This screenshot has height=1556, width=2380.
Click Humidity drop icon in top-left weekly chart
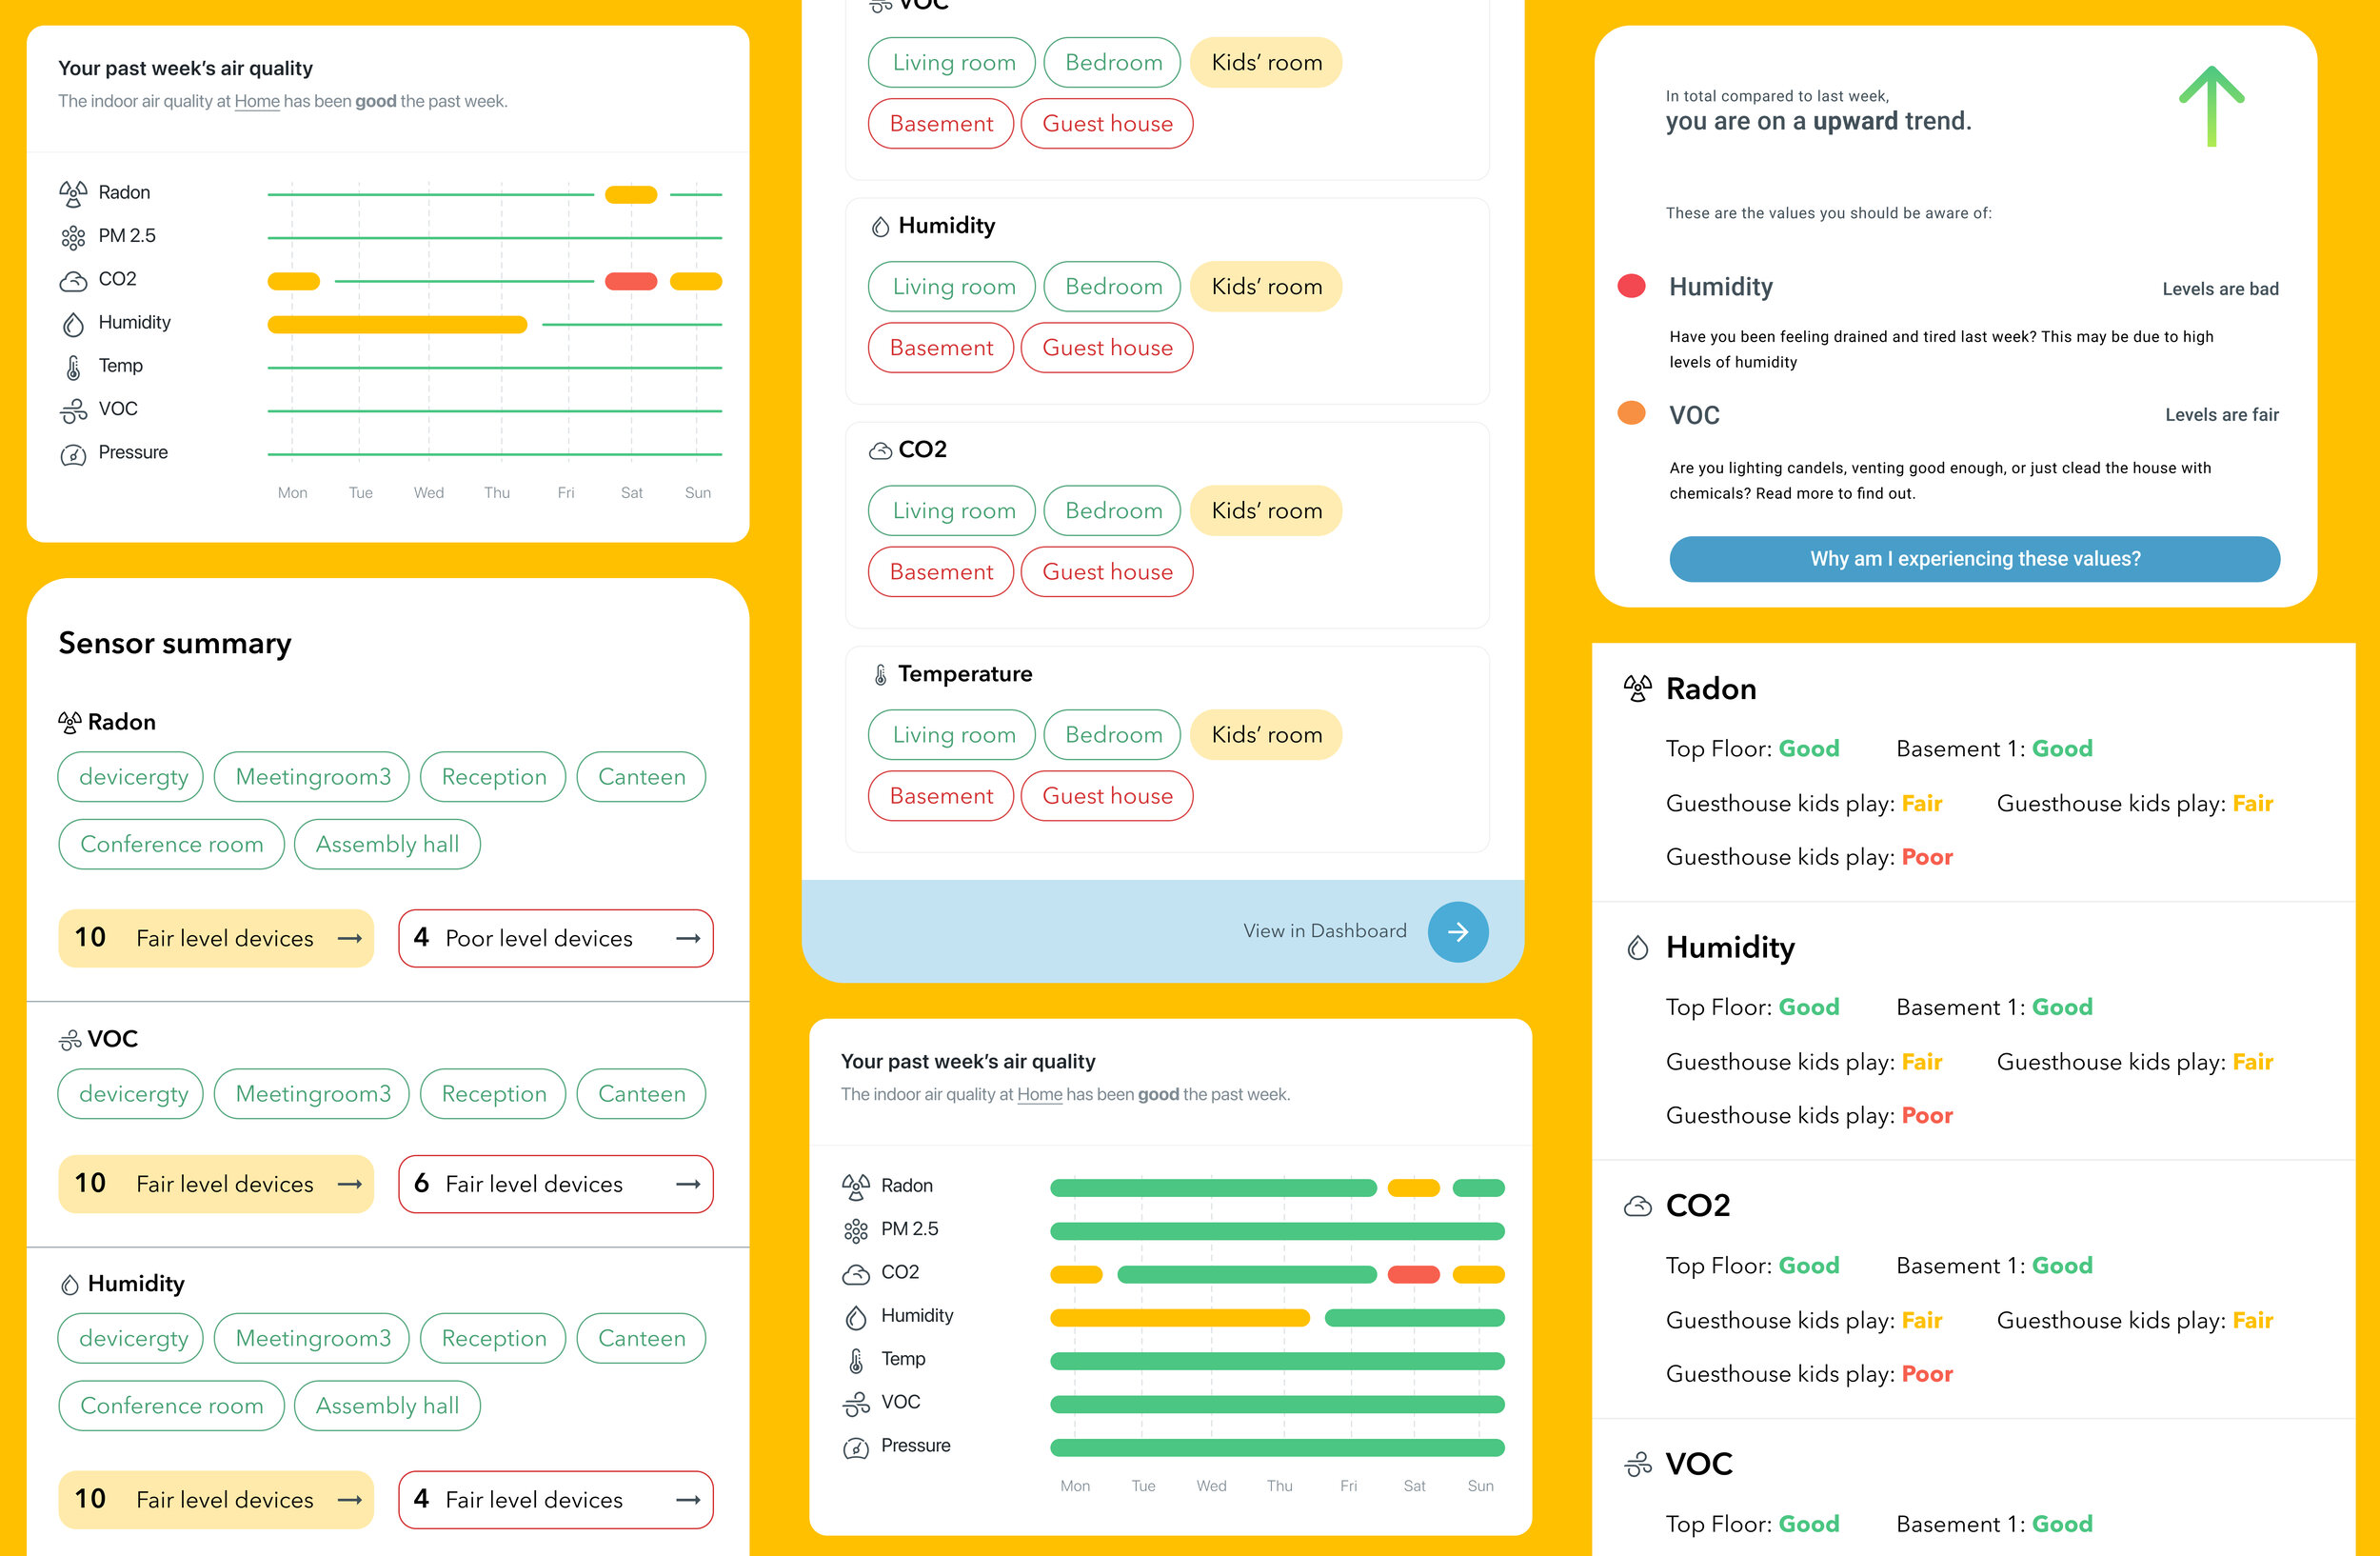click(x=73, y=324)
